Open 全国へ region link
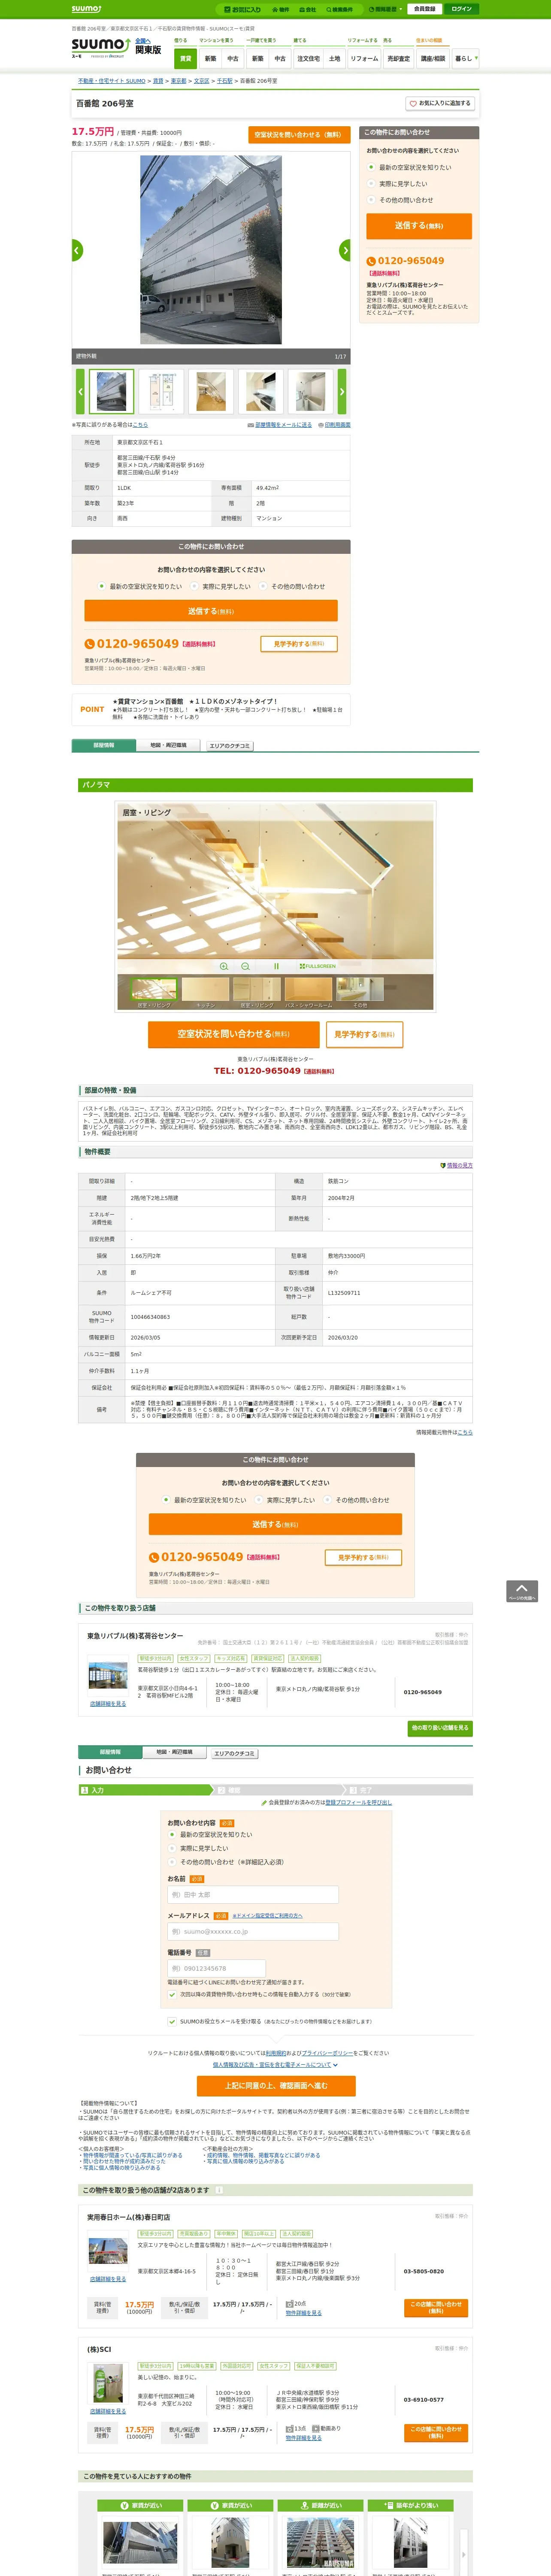Screen dimensions: 551x2576 point(143,40)
